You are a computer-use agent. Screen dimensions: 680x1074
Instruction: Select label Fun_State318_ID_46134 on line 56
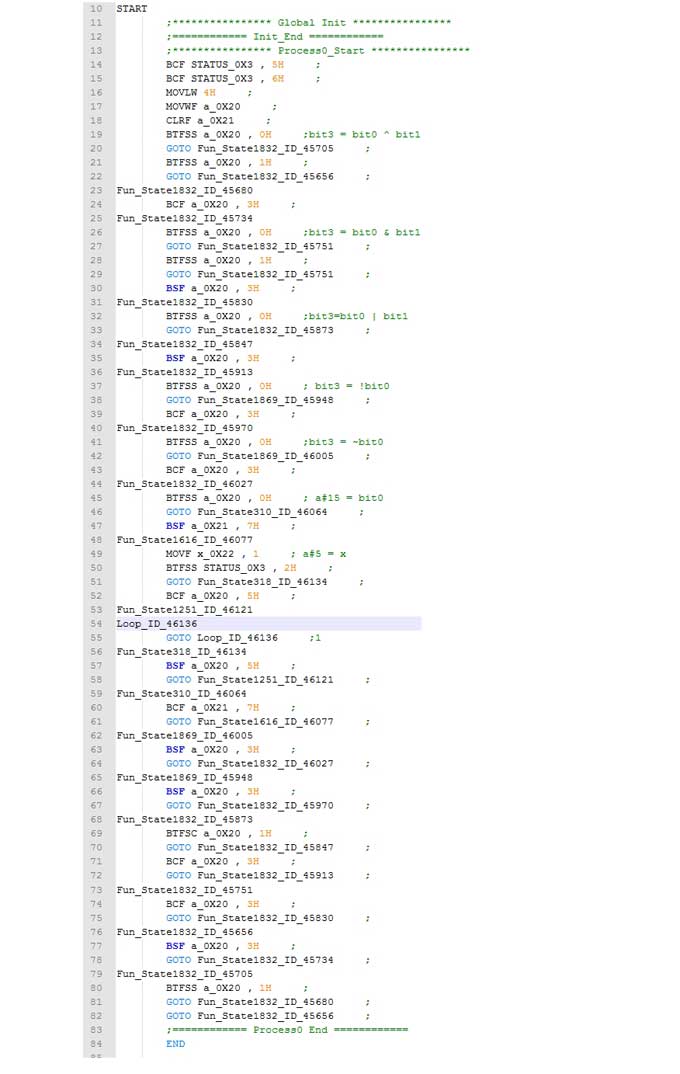click(181, 652)
